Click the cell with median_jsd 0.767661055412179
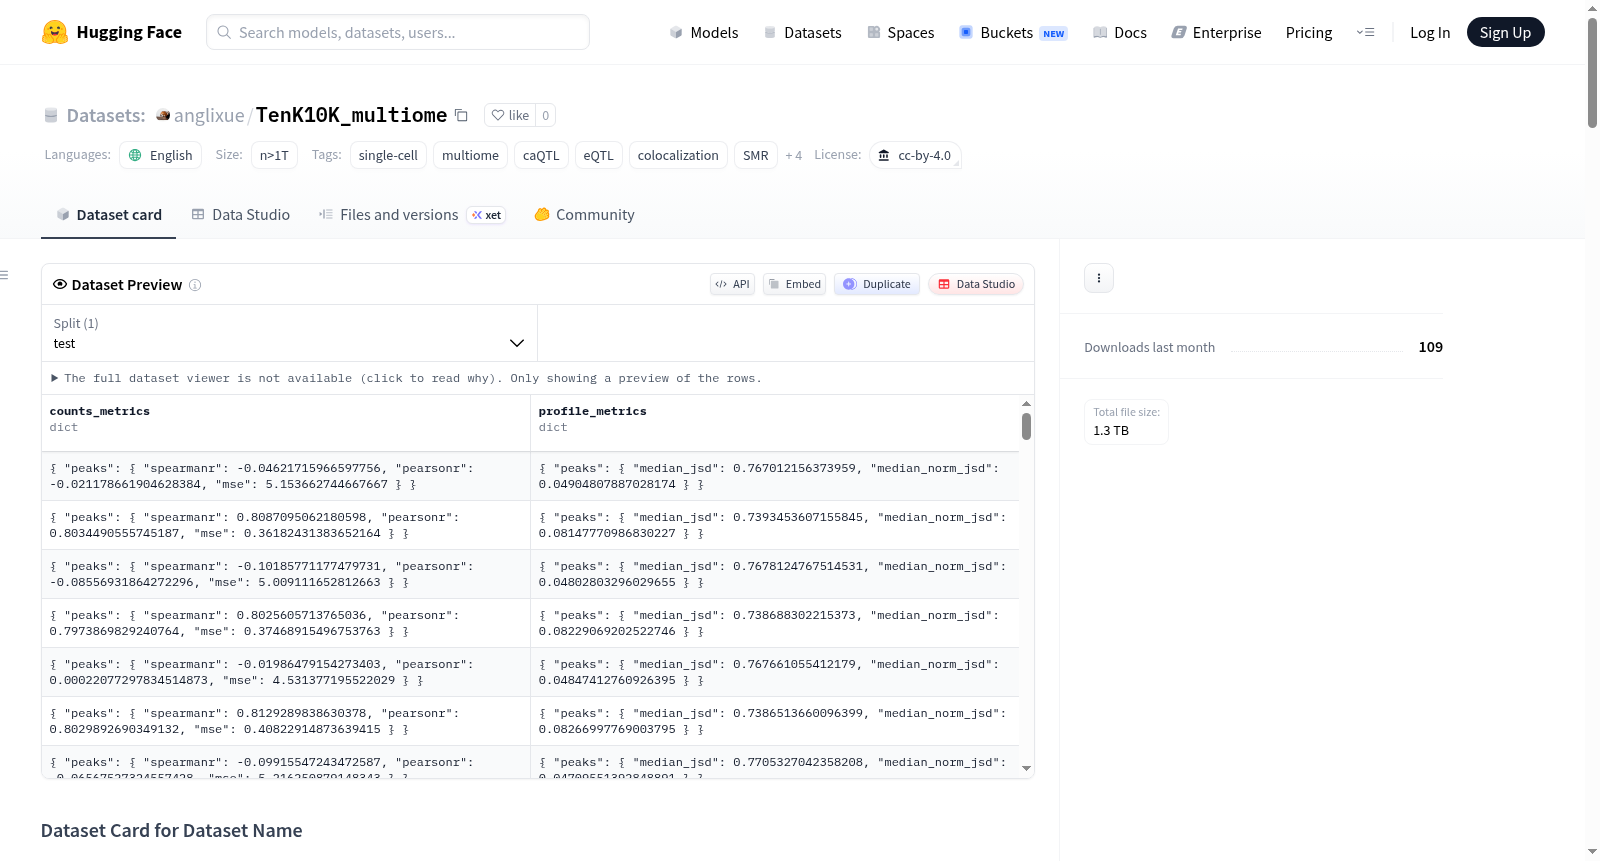 click(x=775, y=672)
